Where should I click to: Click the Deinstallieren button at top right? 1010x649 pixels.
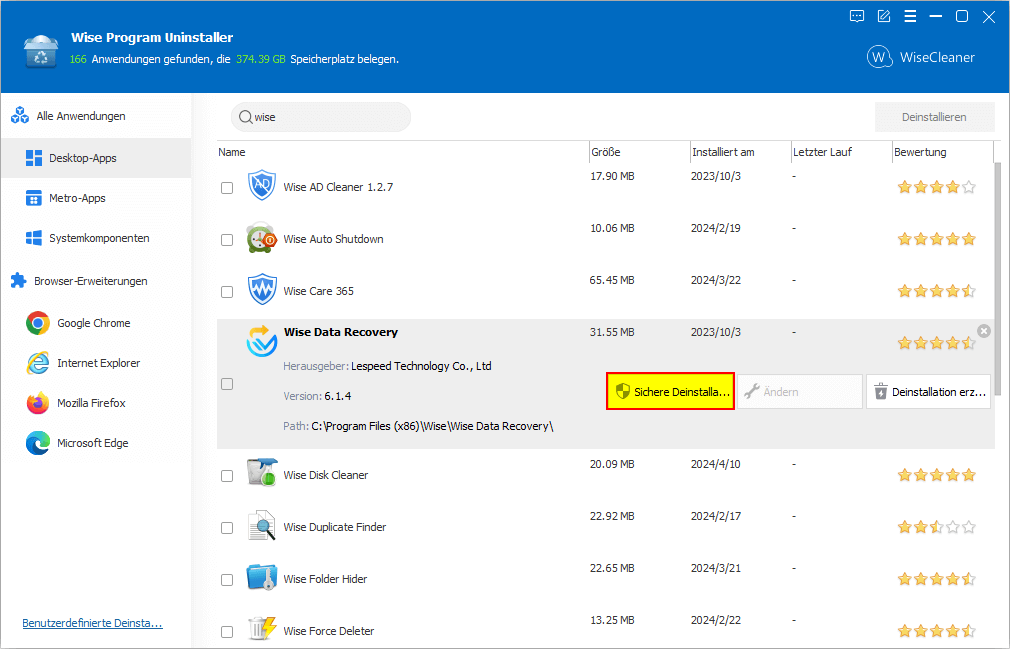934,117
